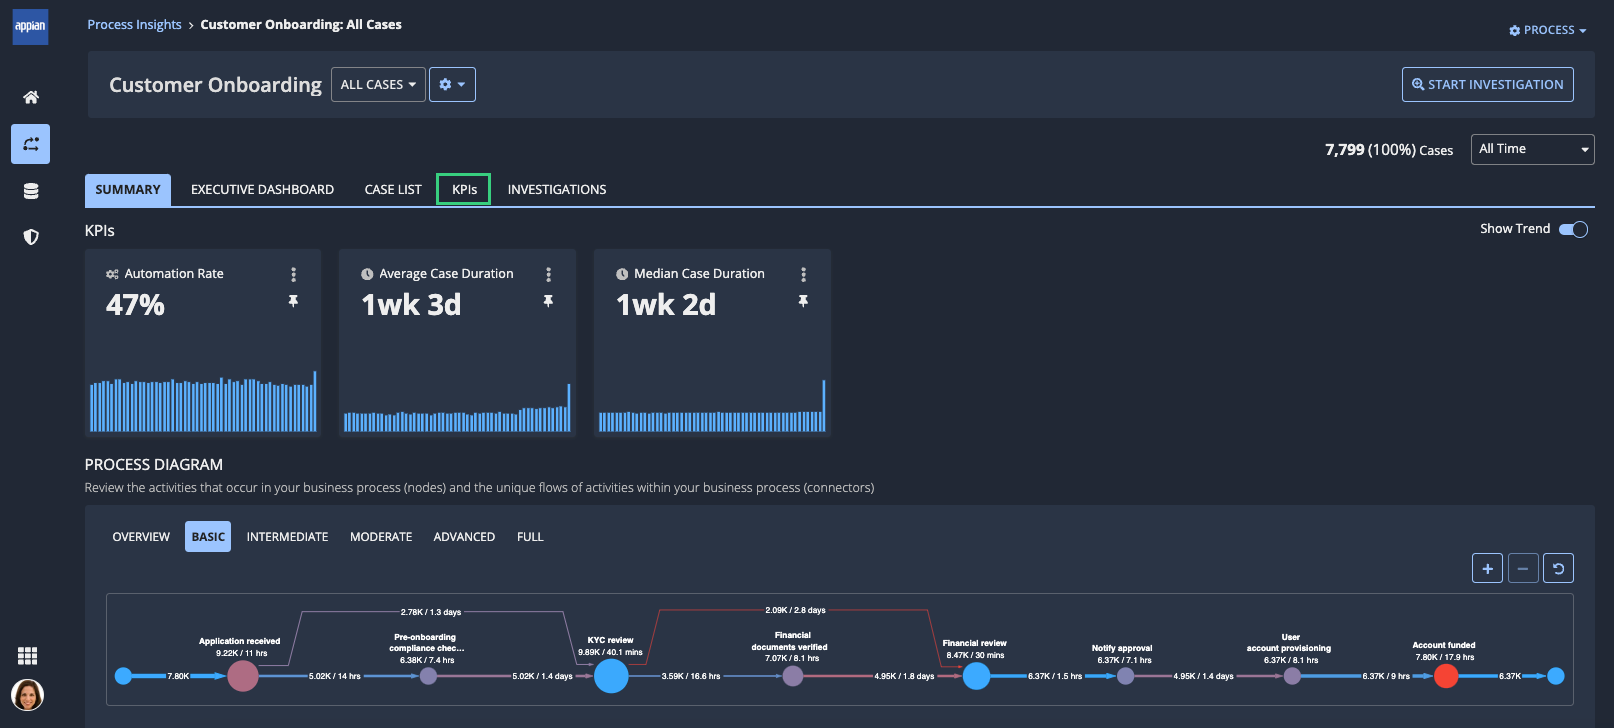Image resolution: width=1614 pixels, height=728 pixels.
Task: Click the 47% Automation Rate value
Action: (135, 305)
